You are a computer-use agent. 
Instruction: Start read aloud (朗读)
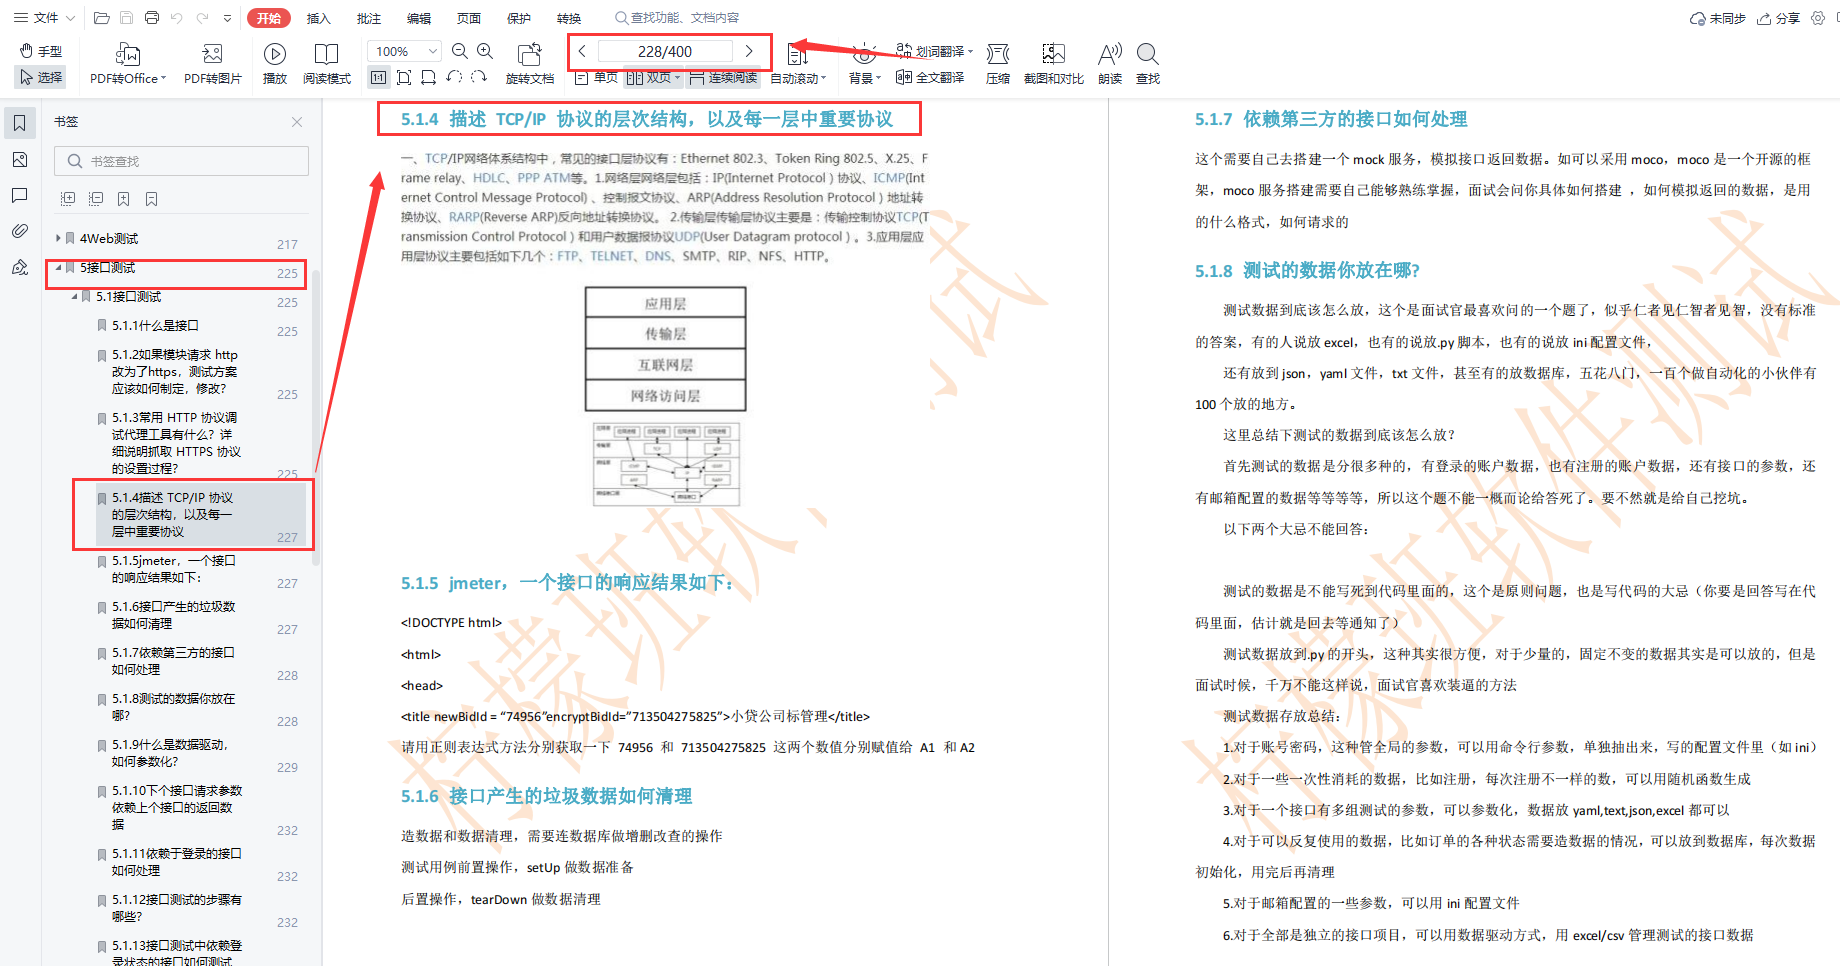click(1110, 64)
